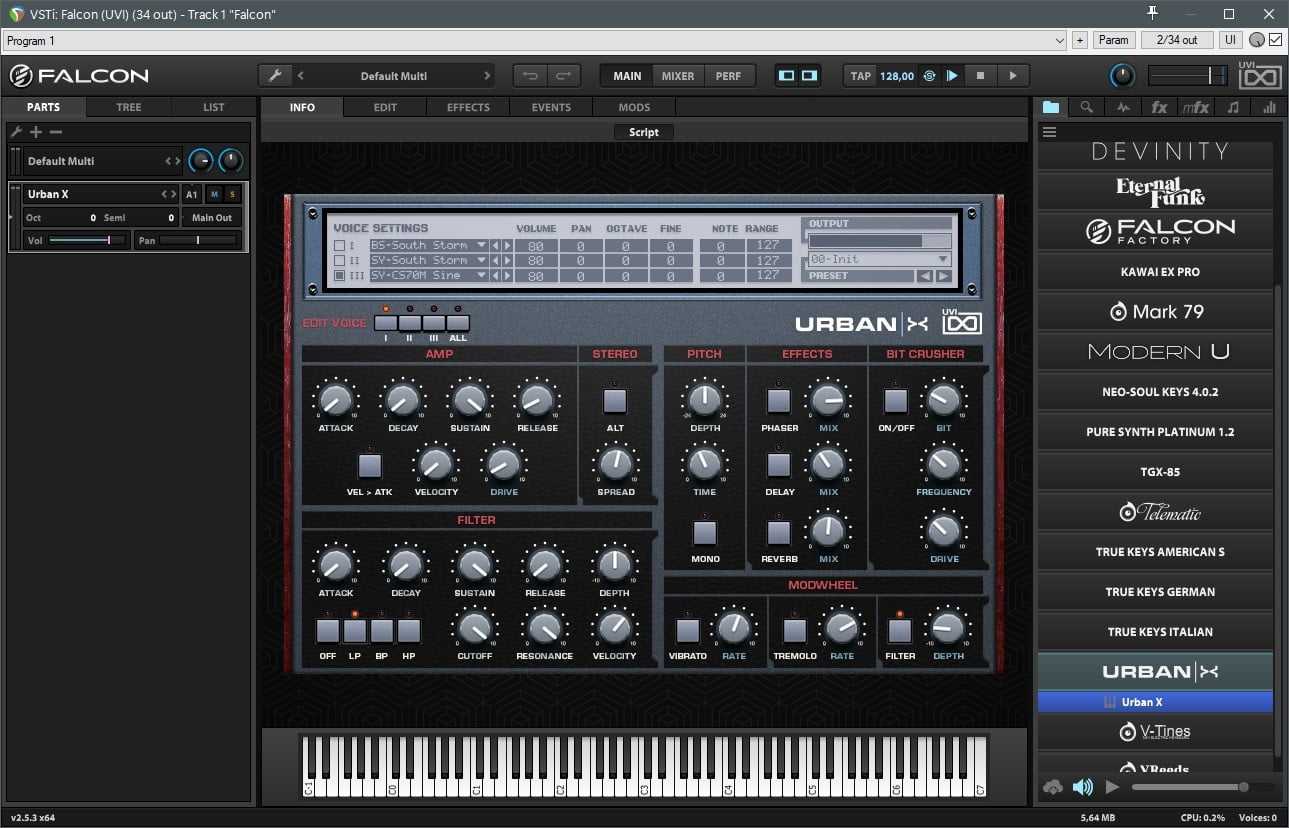Switch to the LIST tab
The width and height of the screenshot is (1289, 828).
click(214, 107)
